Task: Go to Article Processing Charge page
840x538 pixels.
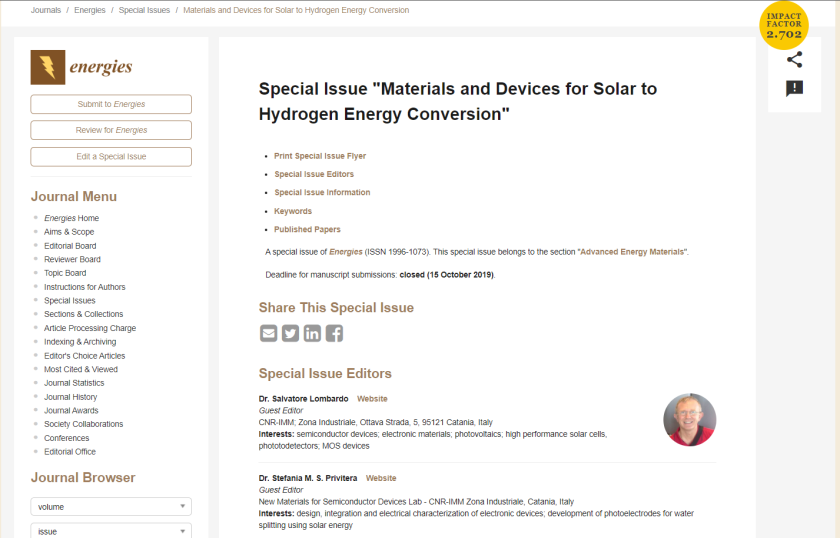Action: pyautogui.click(x=90, y=328)
